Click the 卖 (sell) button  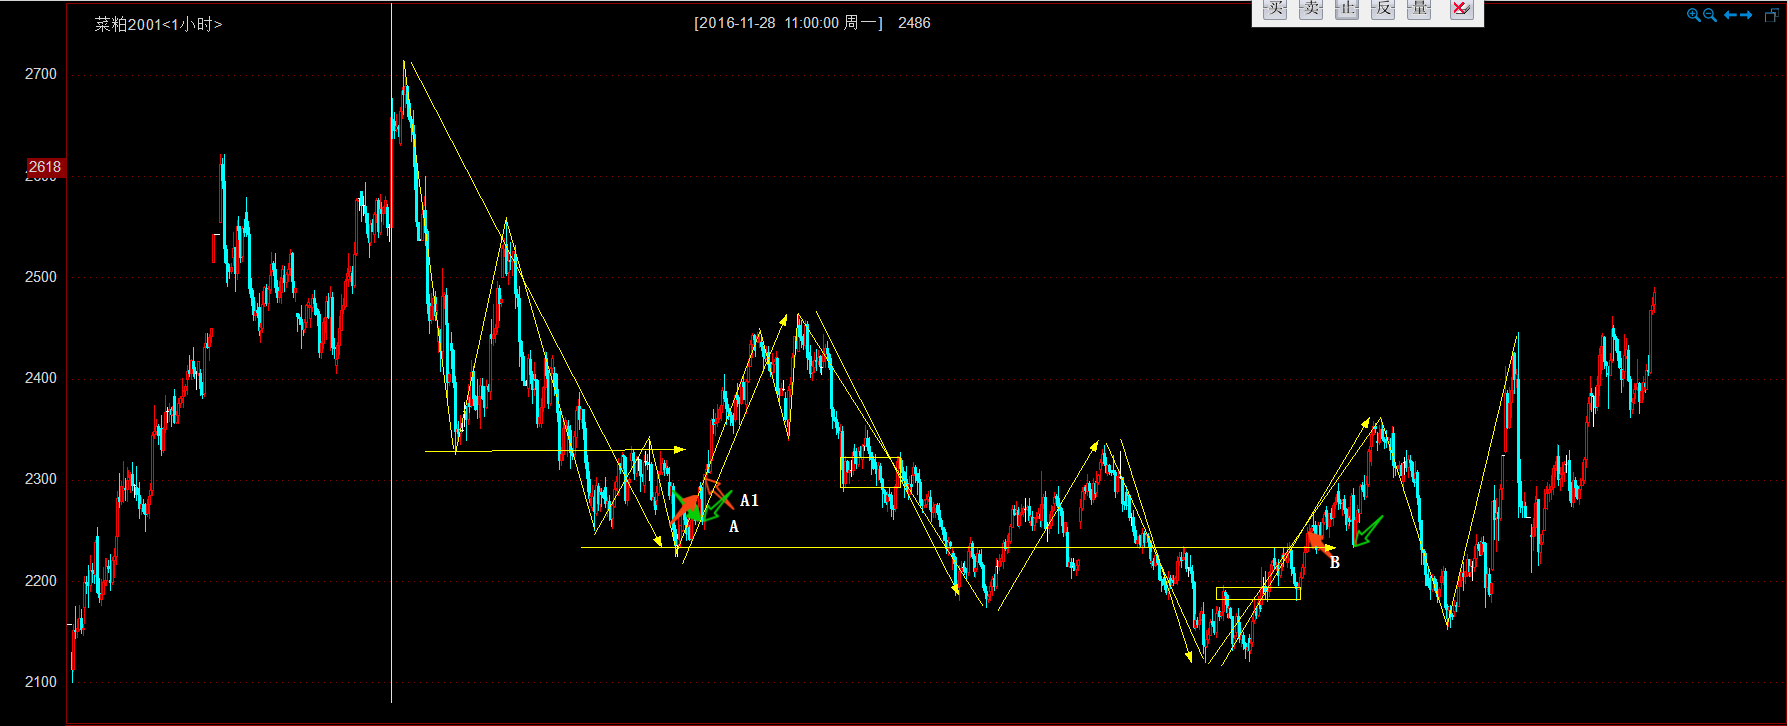click(1311, 9)
